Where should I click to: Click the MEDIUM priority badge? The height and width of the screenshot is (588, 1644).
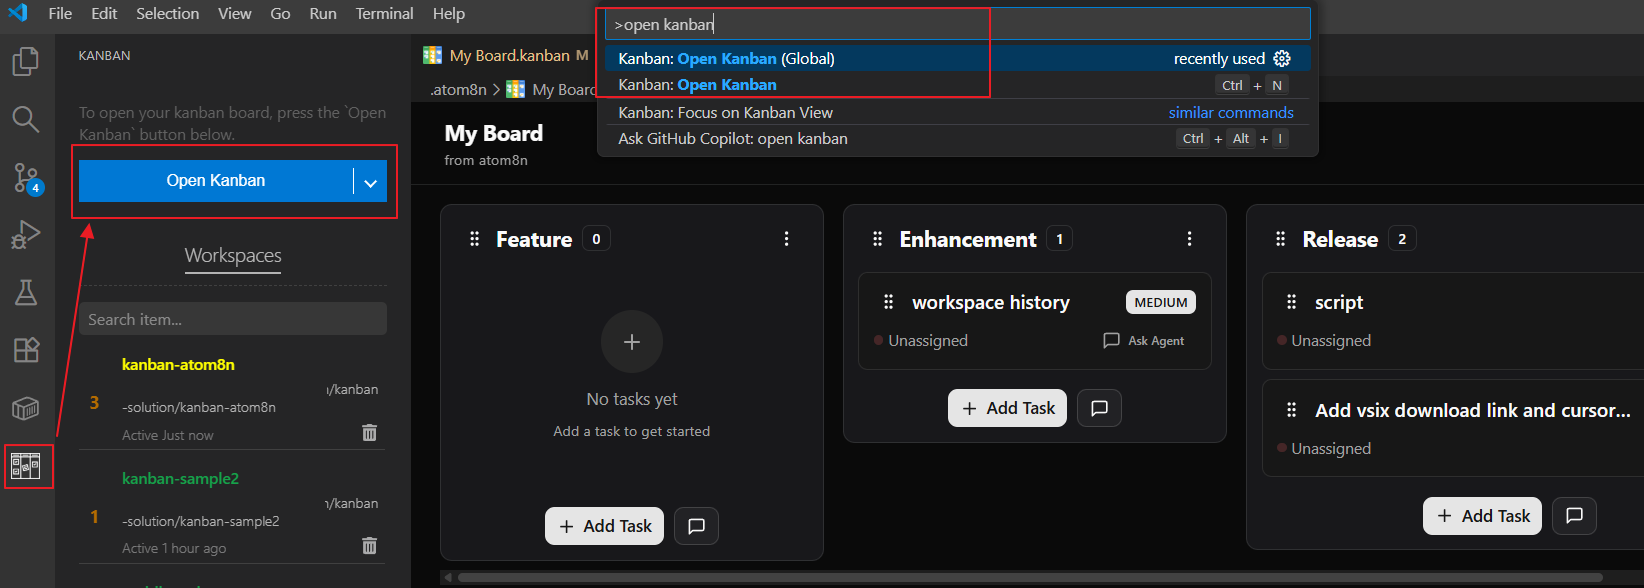click(1161, 302)
